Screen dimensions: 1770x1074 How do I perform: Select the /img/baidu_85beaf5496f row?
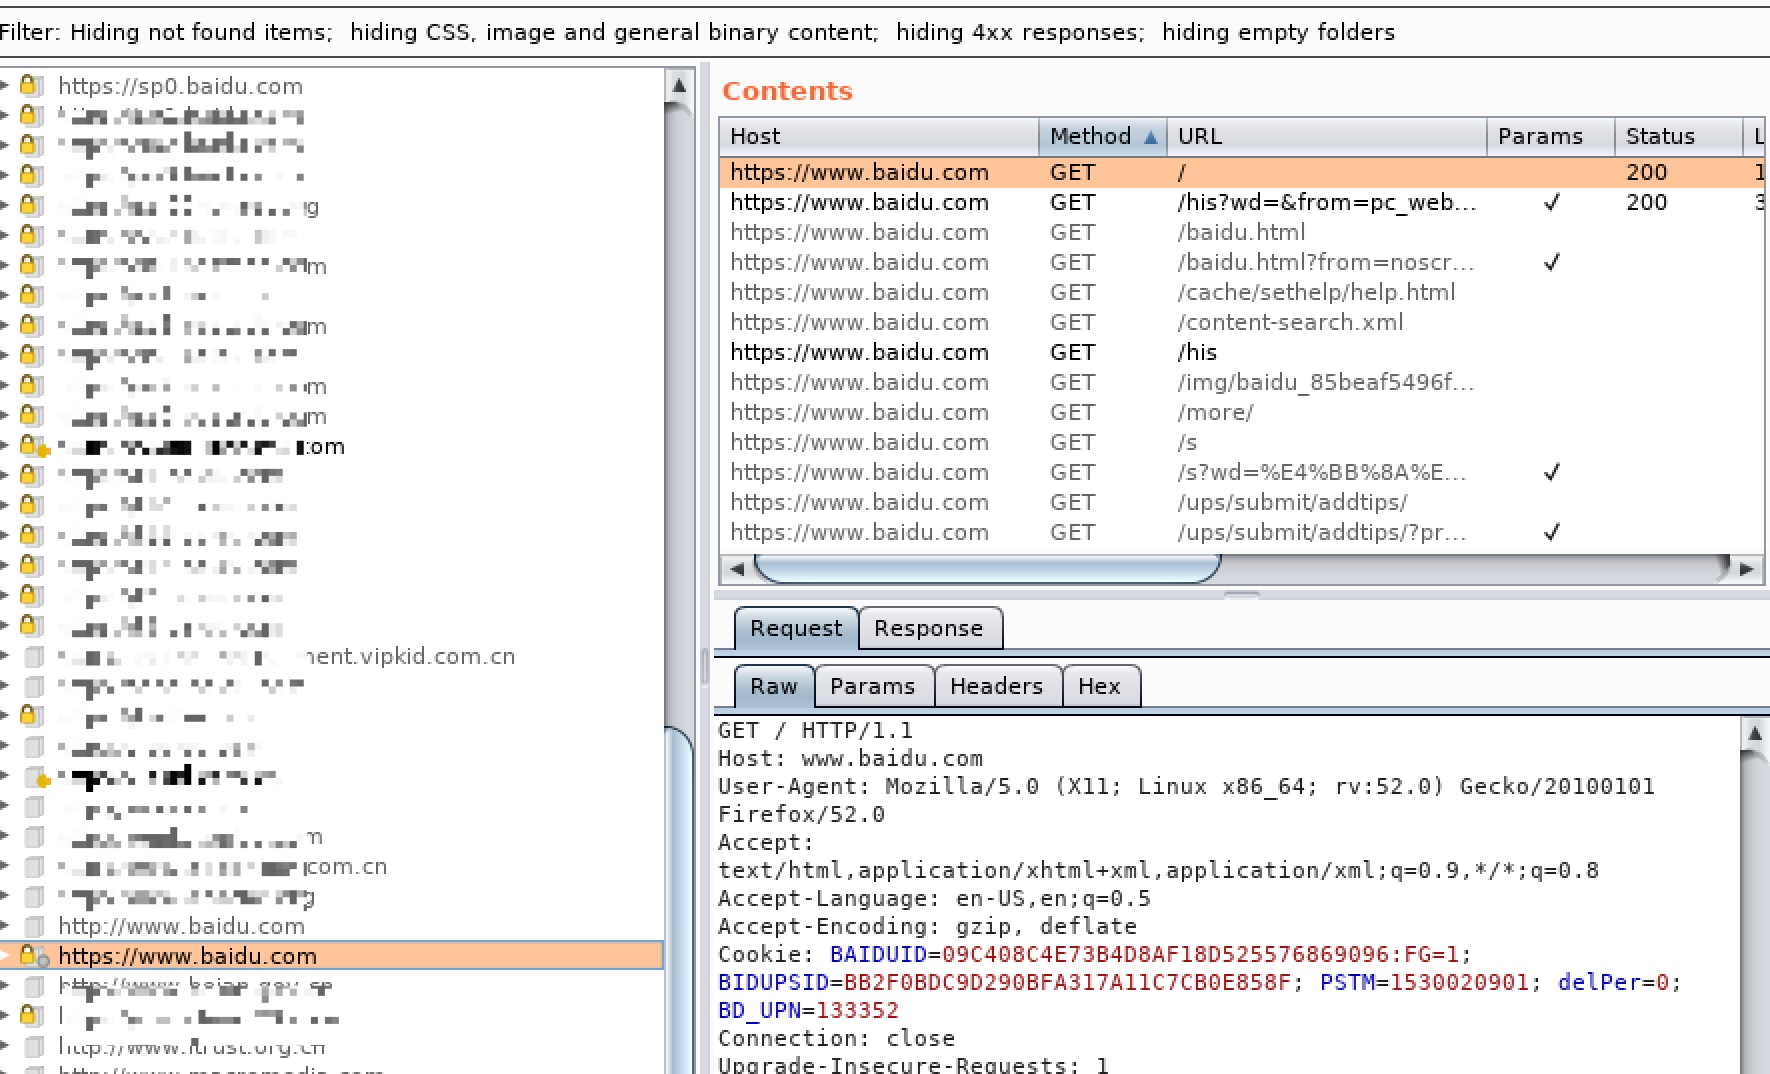coord(1242,382)
